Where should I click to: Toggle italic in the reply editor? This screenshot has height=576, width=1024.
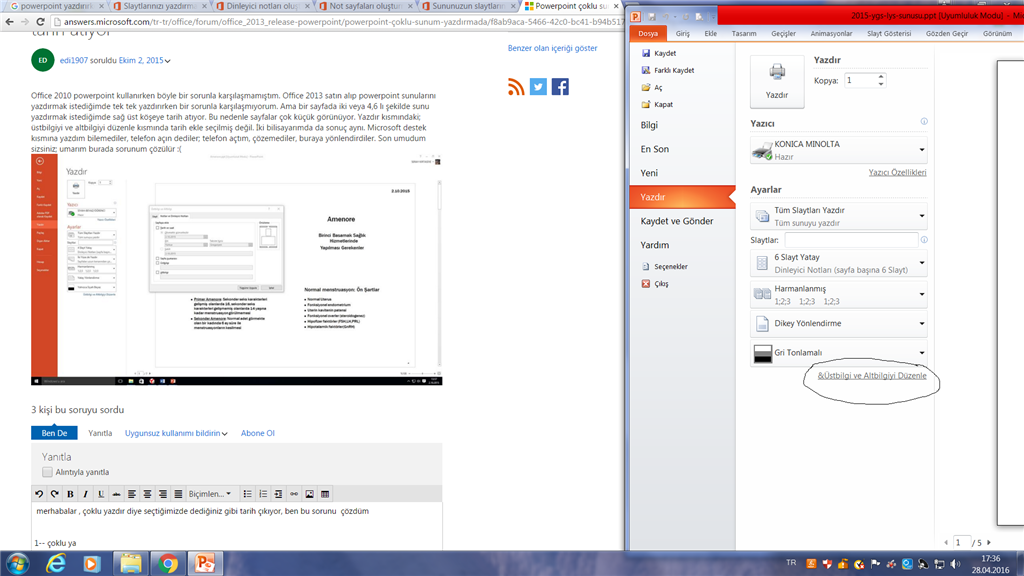point(86,494)
